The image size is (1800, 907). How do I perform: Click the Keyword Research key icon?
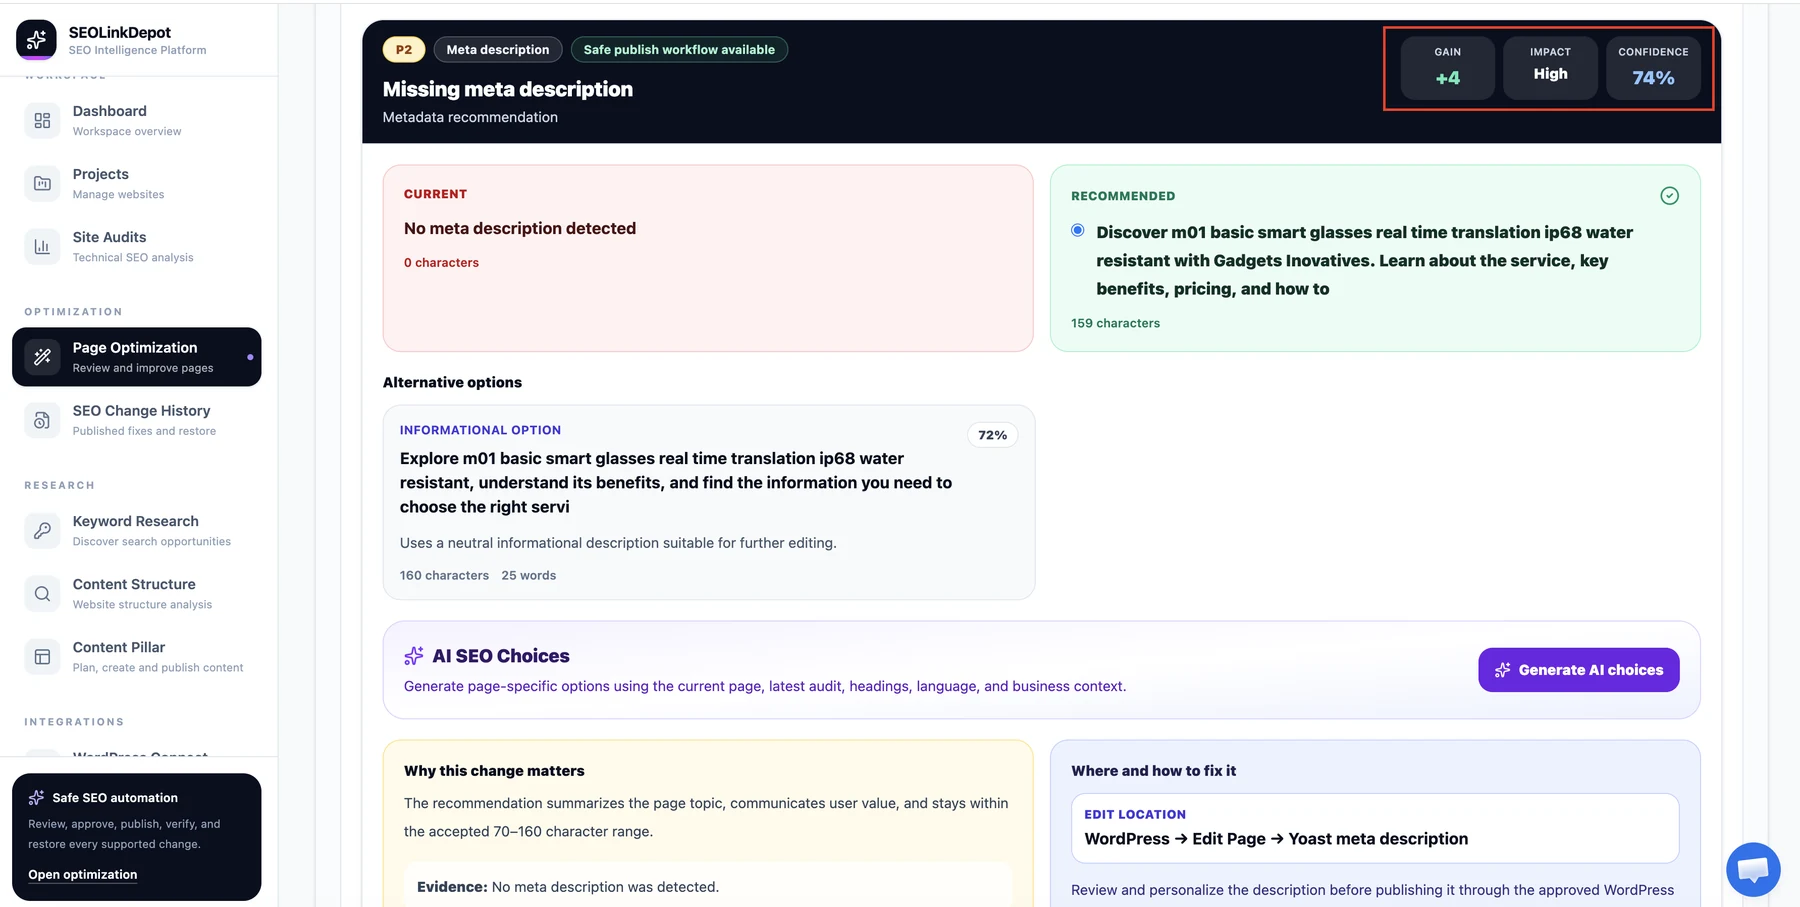tap(42, 531)
